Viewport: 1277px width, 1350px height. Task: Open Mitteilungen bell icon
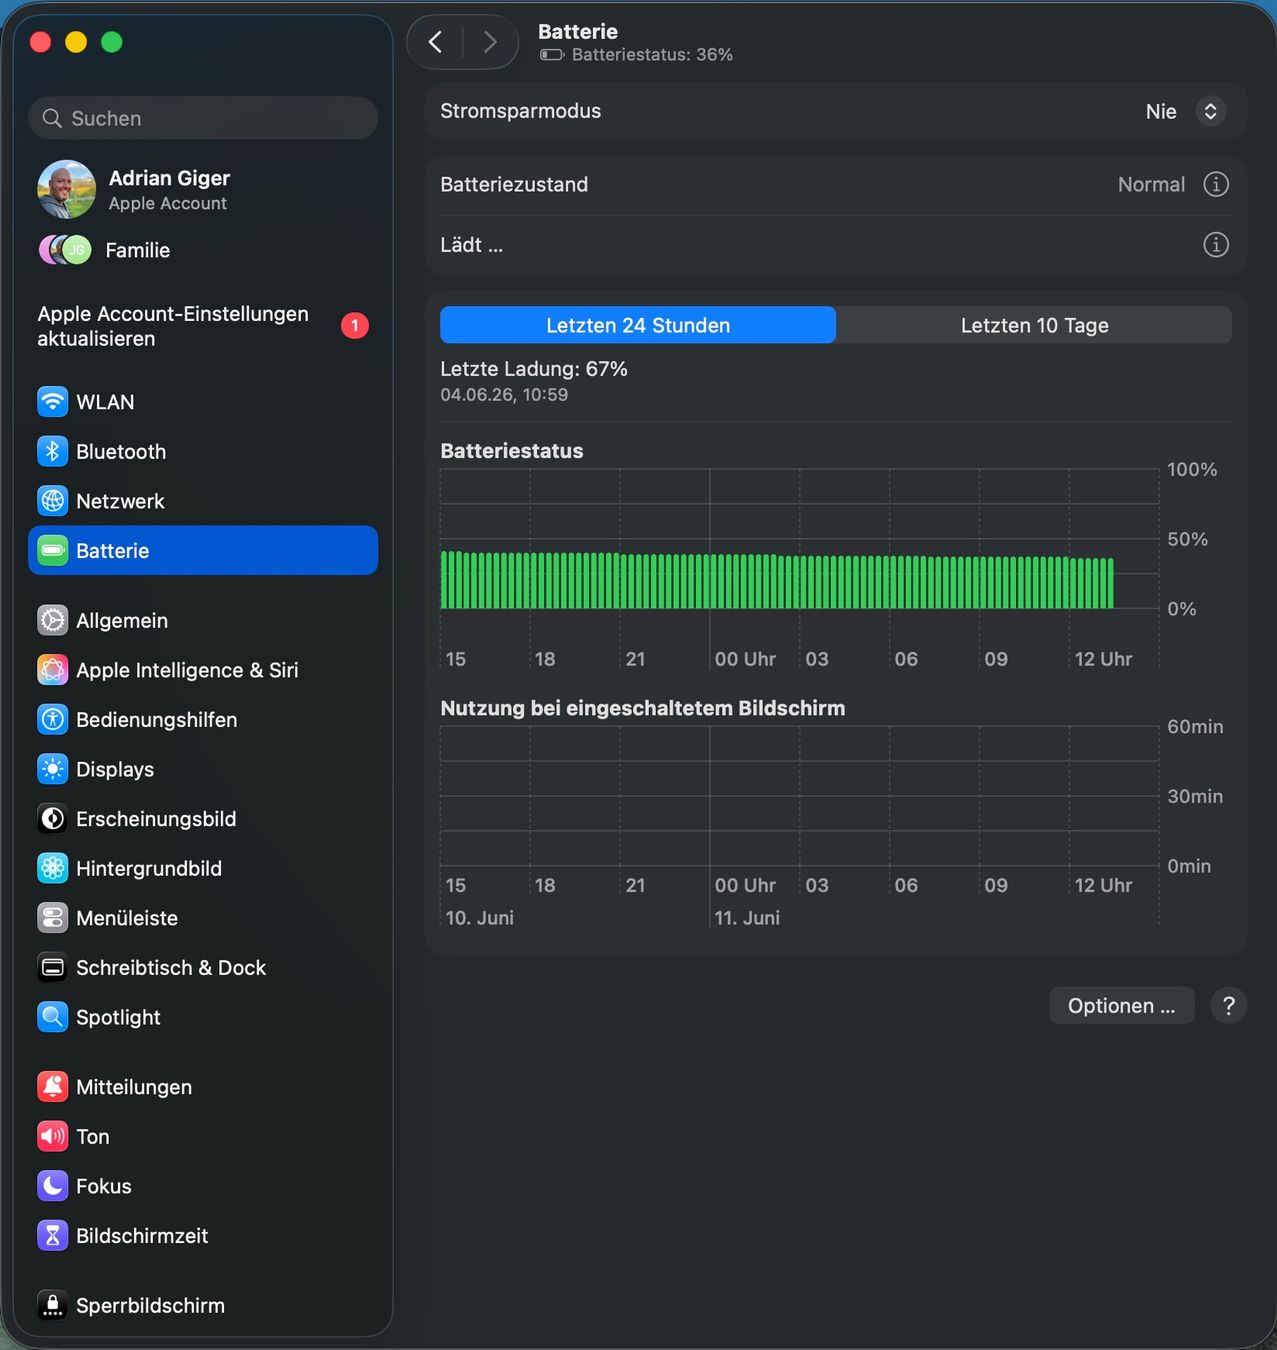tap(53, 1087)
